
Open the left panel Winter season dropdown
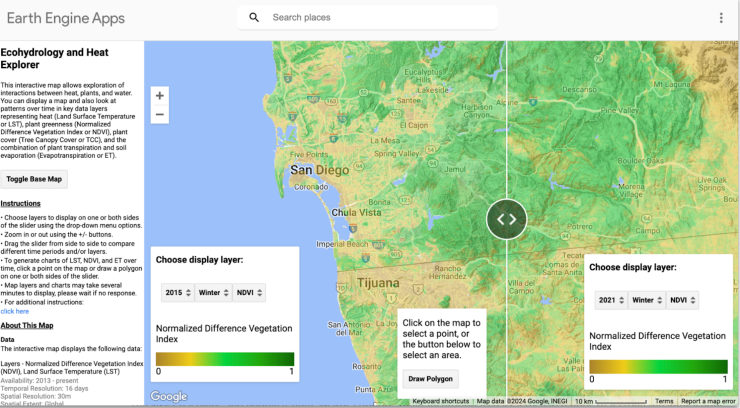(213, 292)
